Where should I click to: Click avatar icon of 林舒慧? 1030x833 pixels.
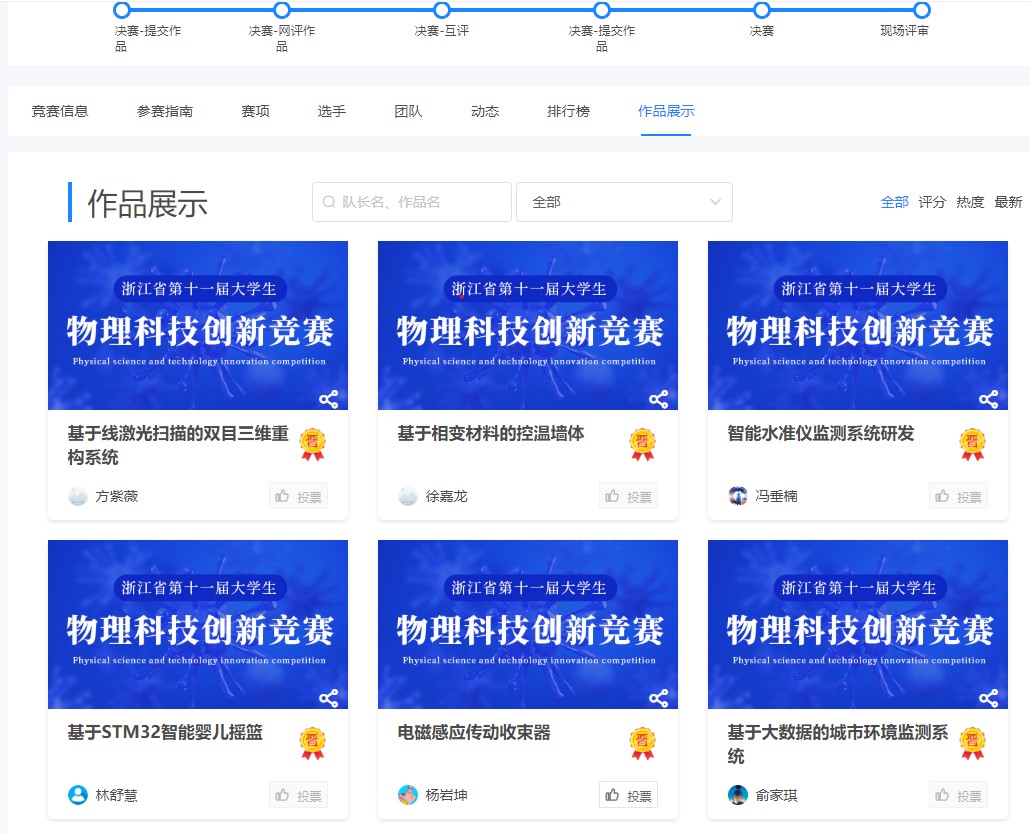click(78, 795)
